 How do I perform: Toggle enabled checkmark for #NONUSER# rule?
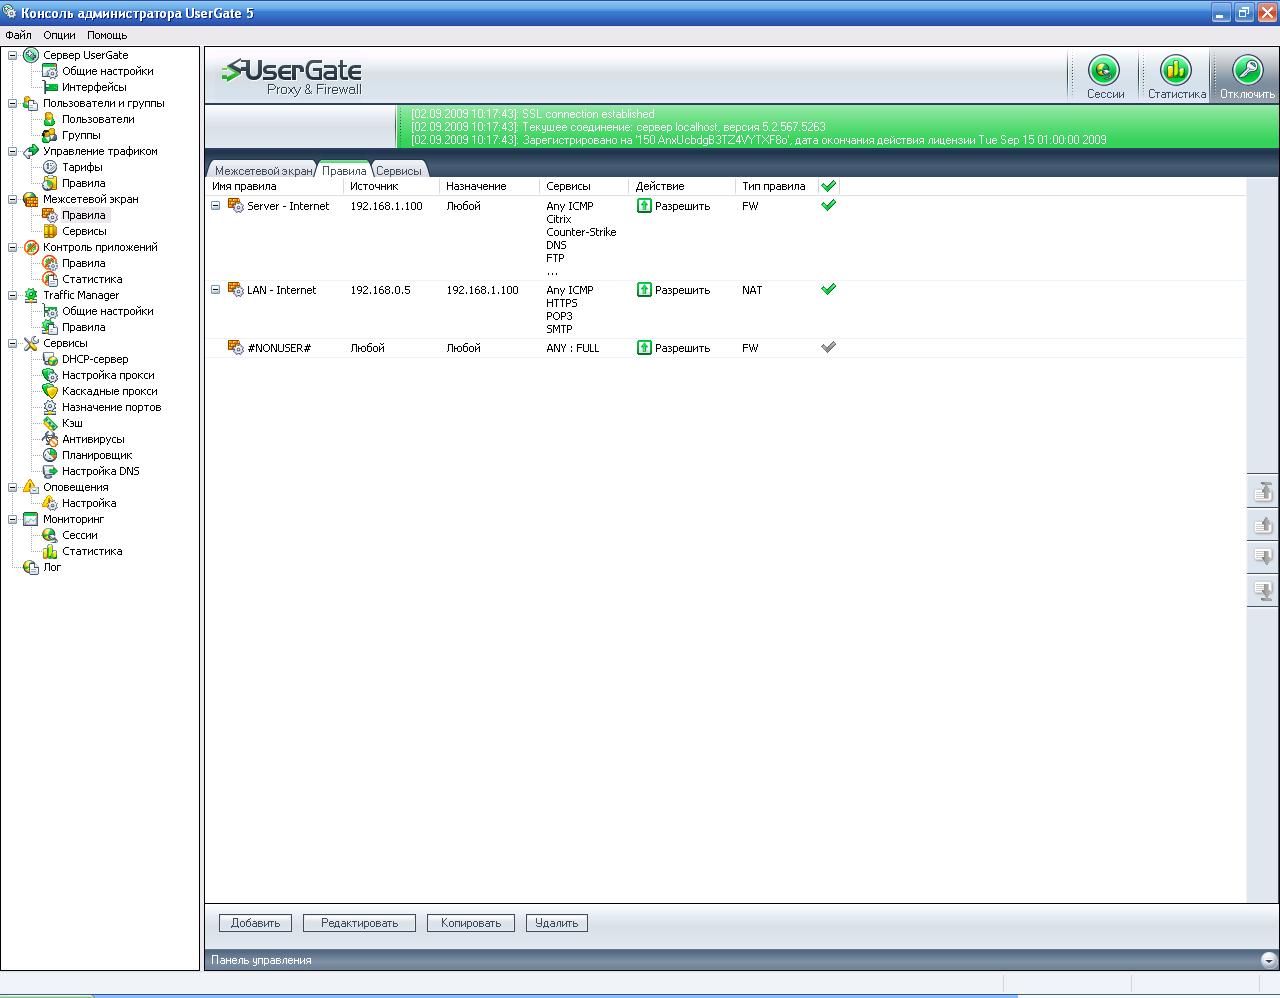[x=828, y=347]
